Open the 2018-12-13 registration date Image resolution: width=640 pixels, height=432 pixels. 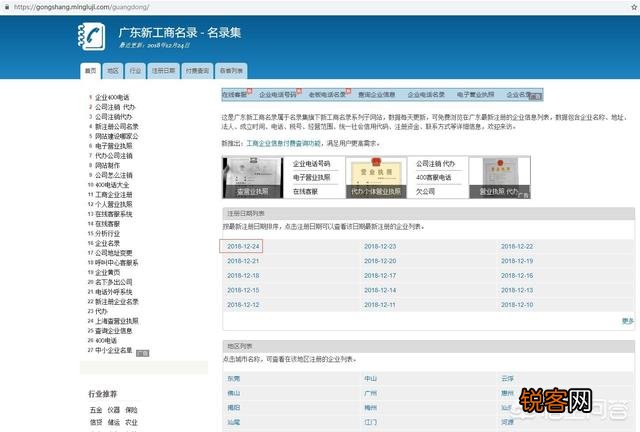tap(517, 290)
